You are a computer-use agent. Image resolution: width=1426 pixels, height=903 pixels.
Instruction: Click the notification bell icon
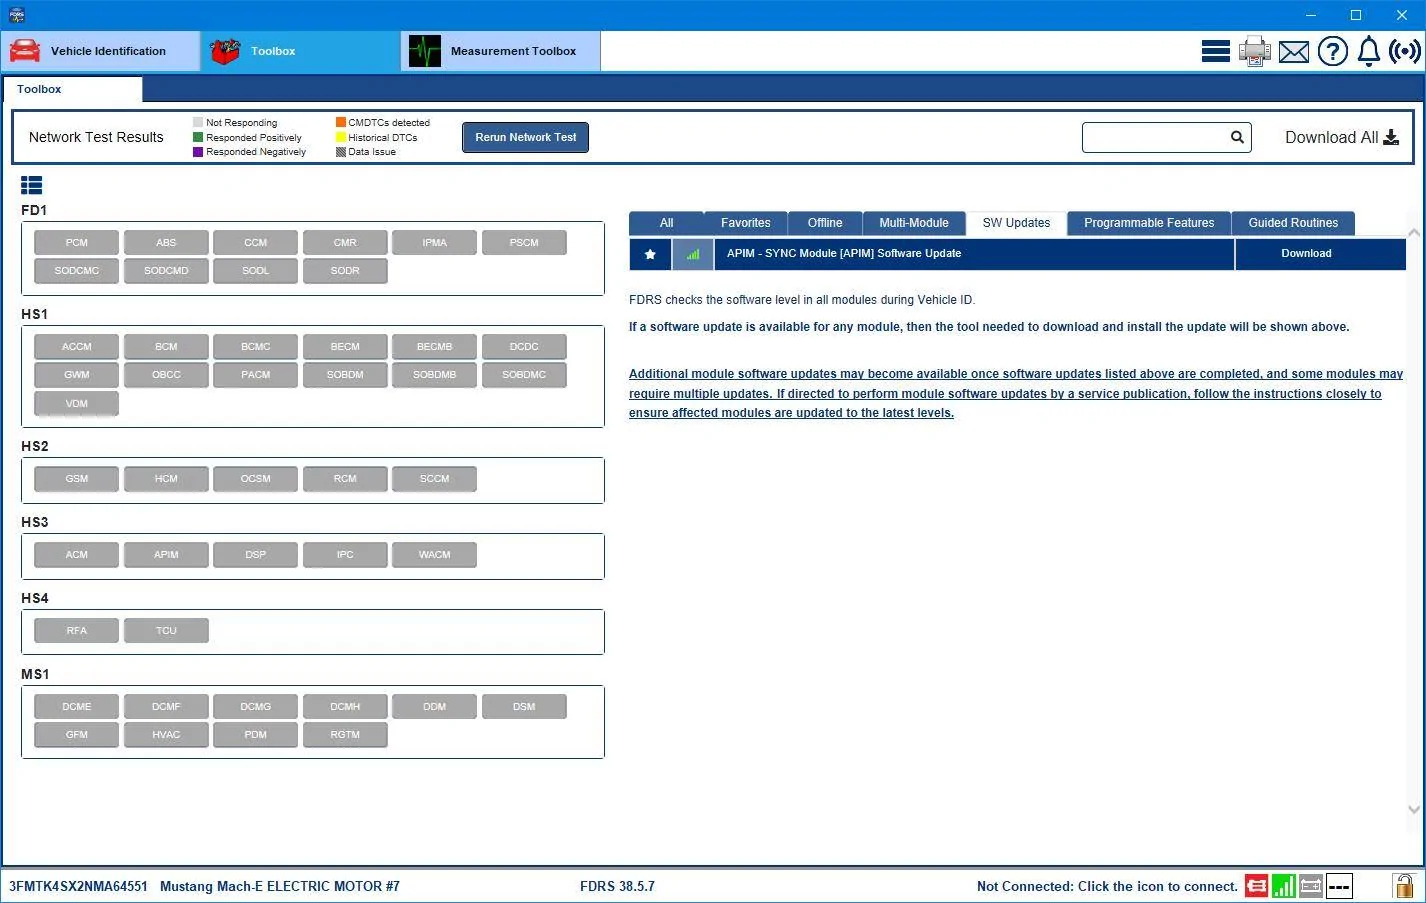click(x=1368, y=51)
